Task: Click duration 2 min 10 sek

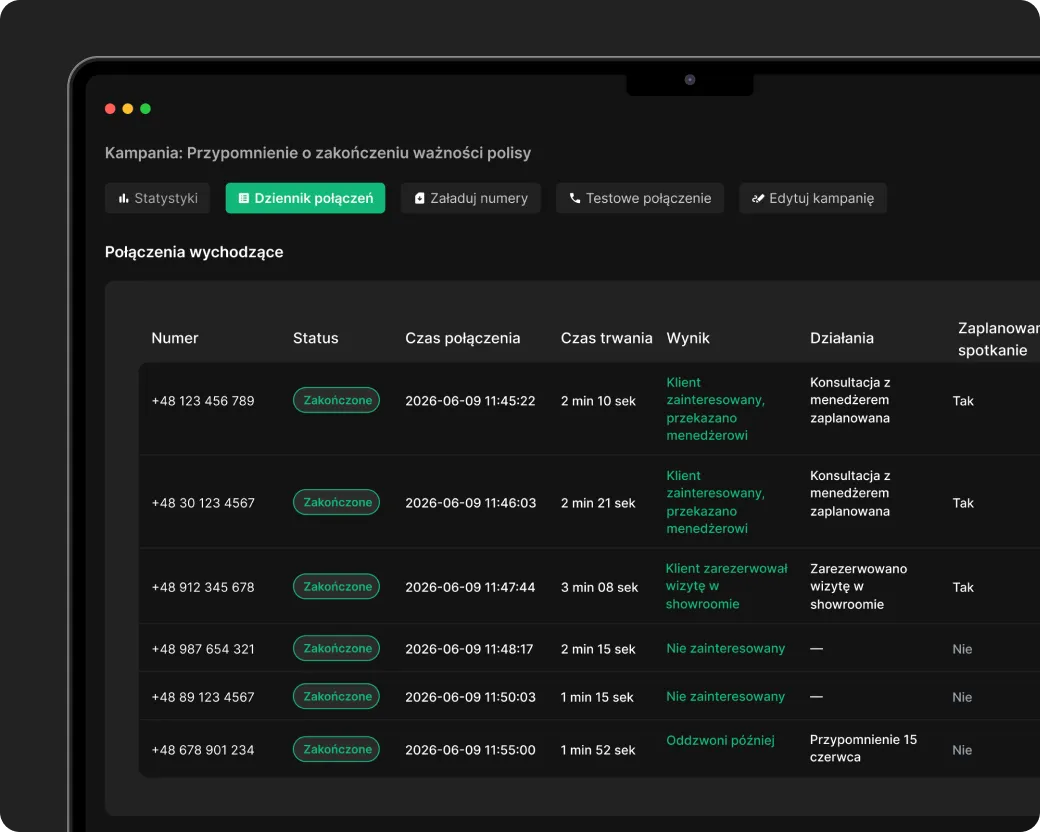Action: [598, 401]
